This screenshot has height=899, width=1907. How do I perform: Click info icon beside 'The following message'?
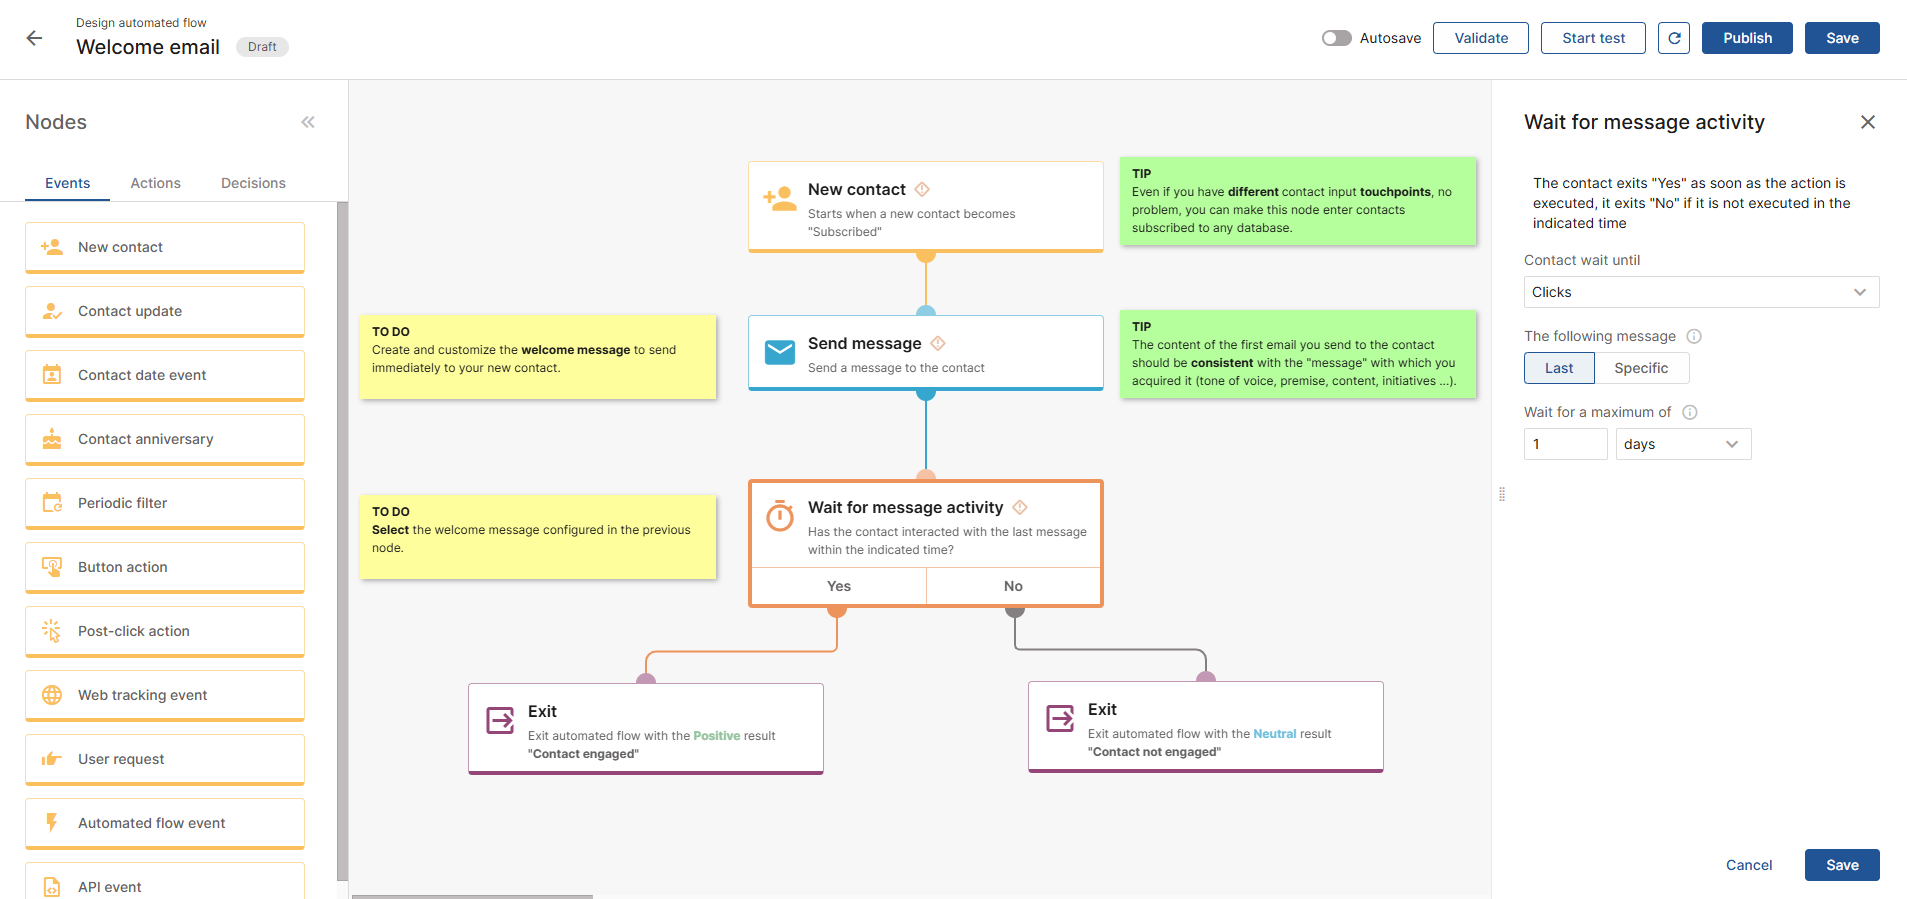[1694, 337]
